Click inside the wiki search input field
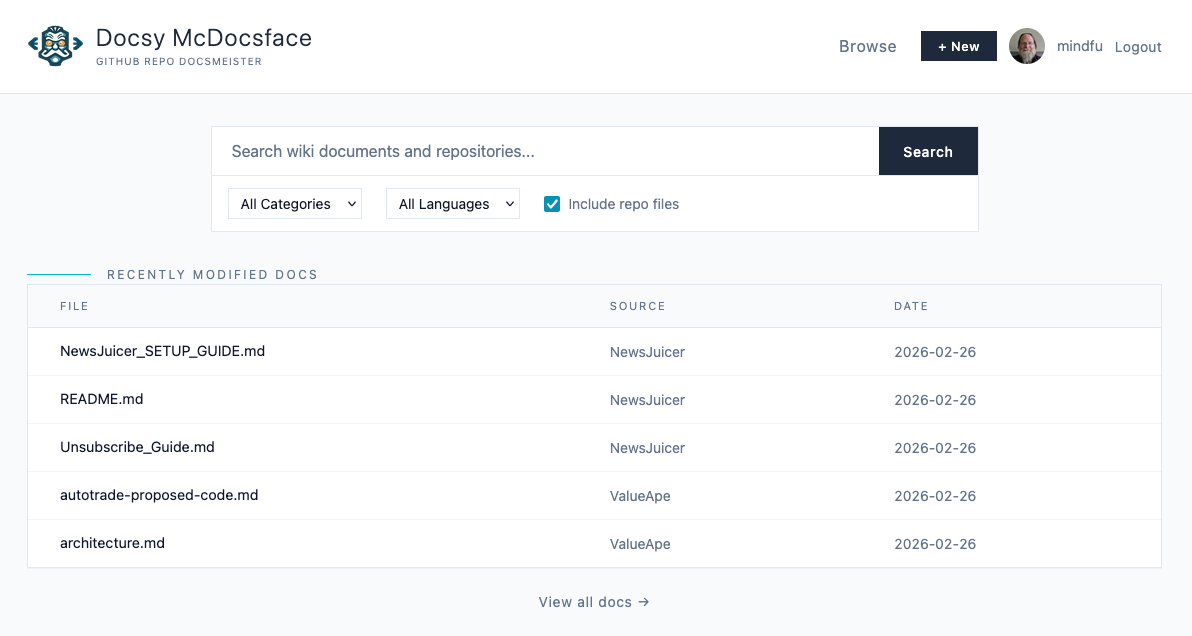 pos(544,151)
